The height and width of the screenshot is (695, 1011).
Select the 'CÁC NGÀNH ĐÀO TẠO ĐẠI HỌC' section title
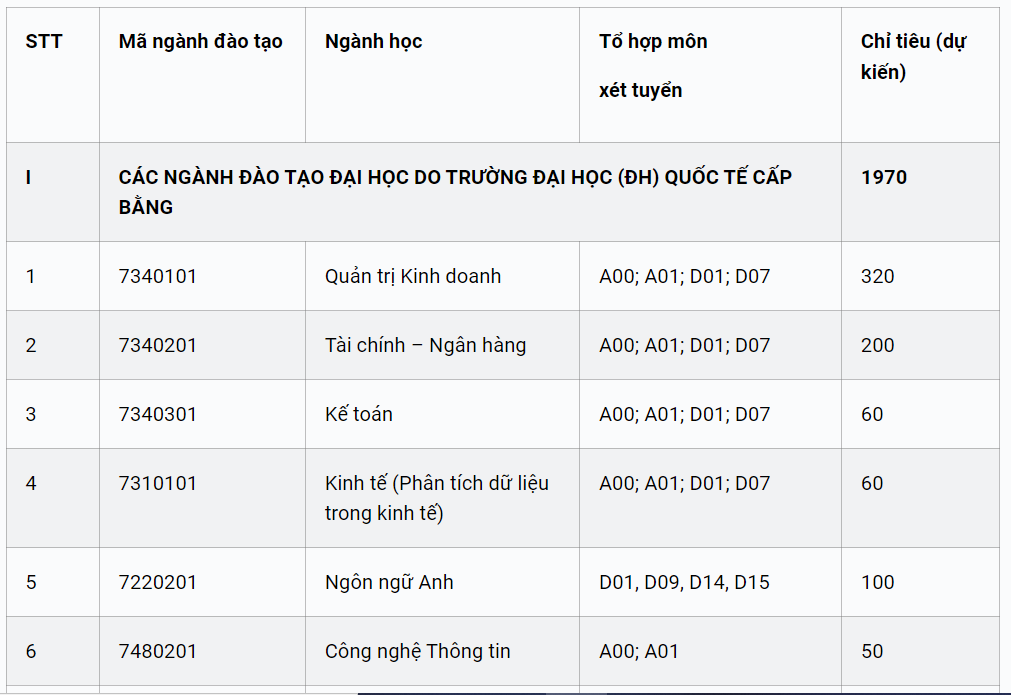click(x=455, y=192)
